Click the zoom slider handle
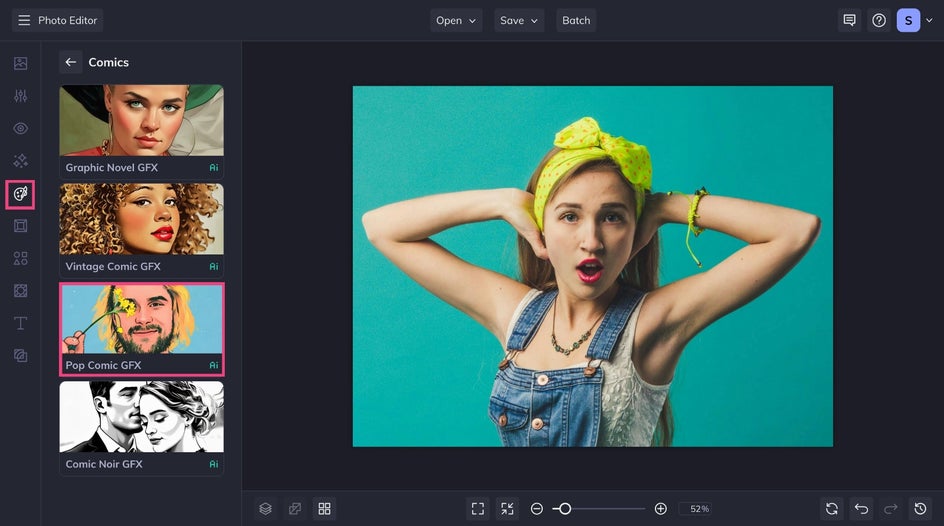The height and width of the screenshot is (526, 944). 565,509
